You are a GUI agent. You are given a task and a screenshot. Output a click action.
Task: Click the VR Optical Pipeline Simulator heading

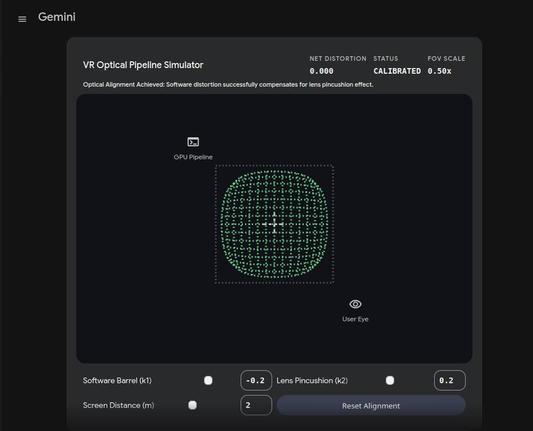tap(143, 65)
